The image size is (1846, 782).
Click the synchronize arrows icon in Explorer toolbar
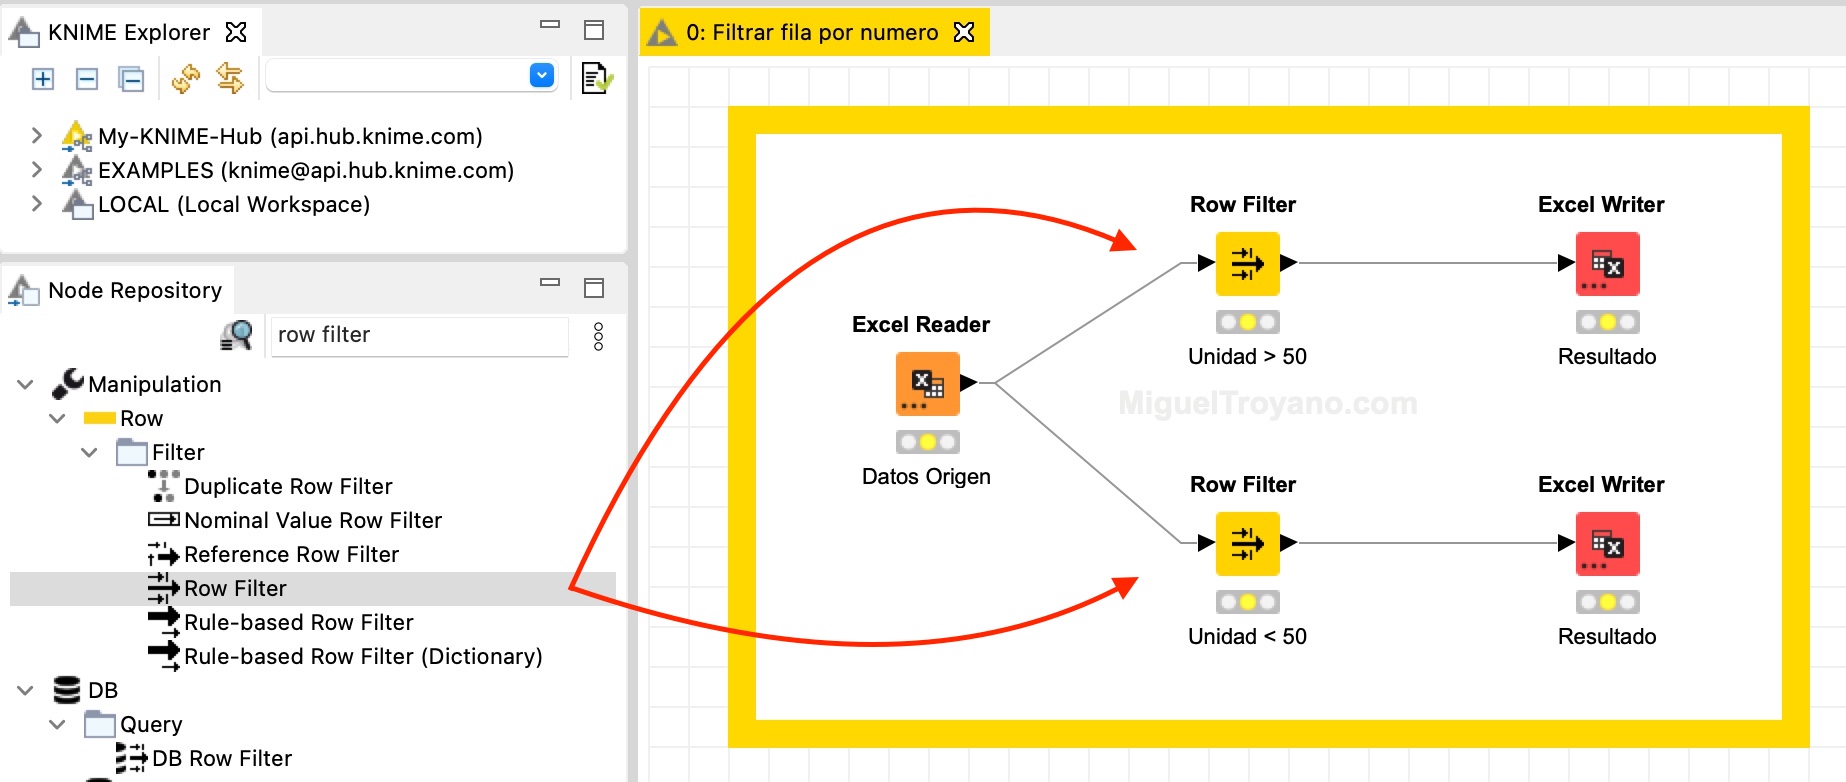pos(230,78)
